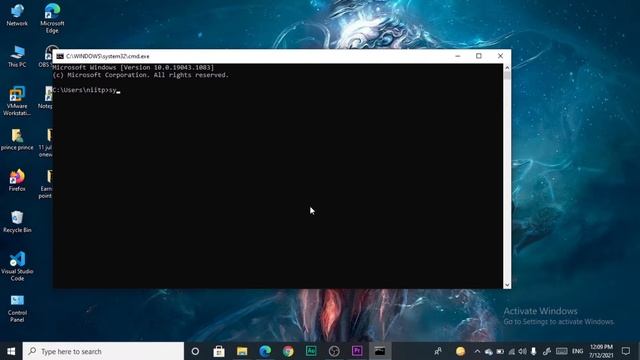Viewport: 640px width, 360px height.
Task: Select This PC desktop icon
Action: [17, 56]
